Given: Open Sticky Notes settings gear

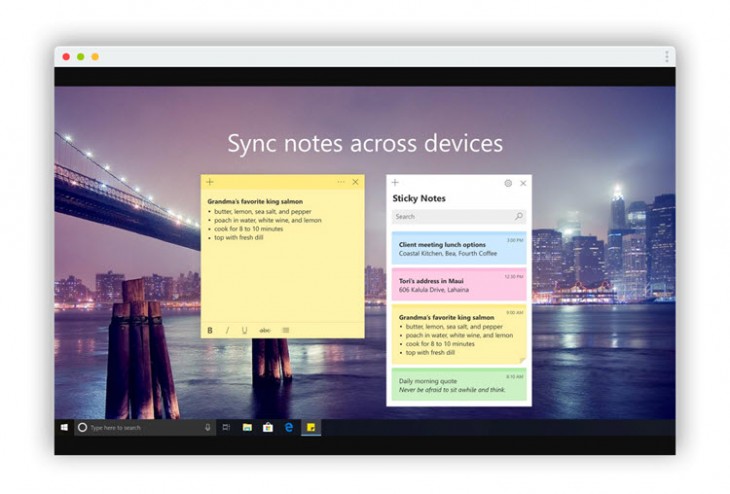Looking at the screenshot, I should pyautogui.click(x=508, y=183).
